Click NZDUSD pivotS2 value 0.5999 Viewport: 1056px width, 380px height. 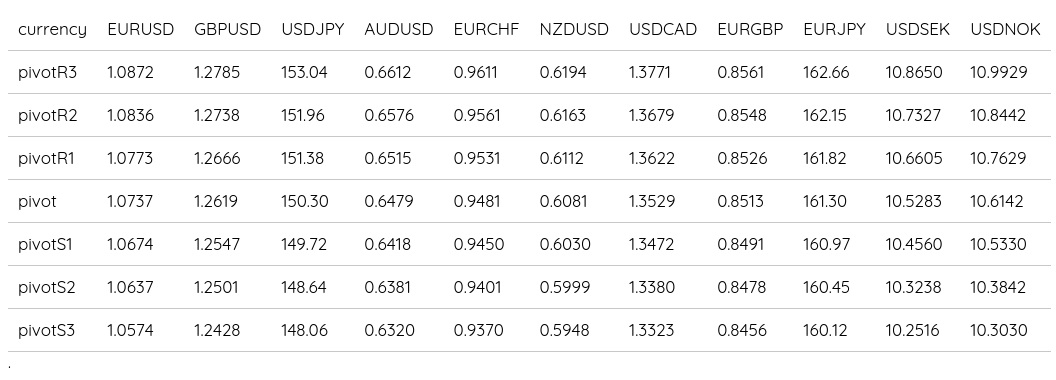565,288
